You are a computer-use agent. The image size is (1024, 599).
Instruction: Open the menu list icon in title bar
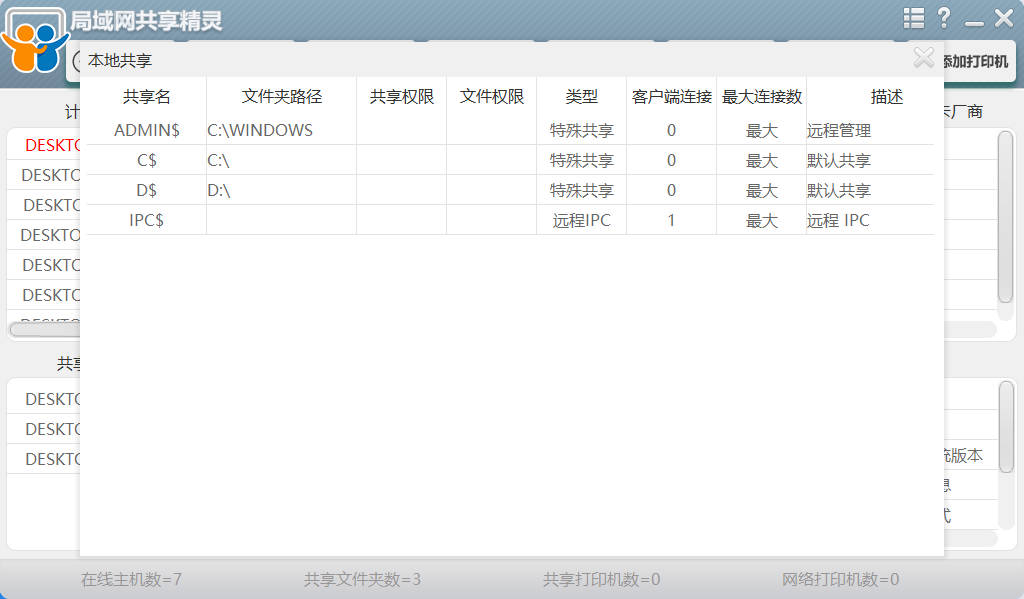914,18
